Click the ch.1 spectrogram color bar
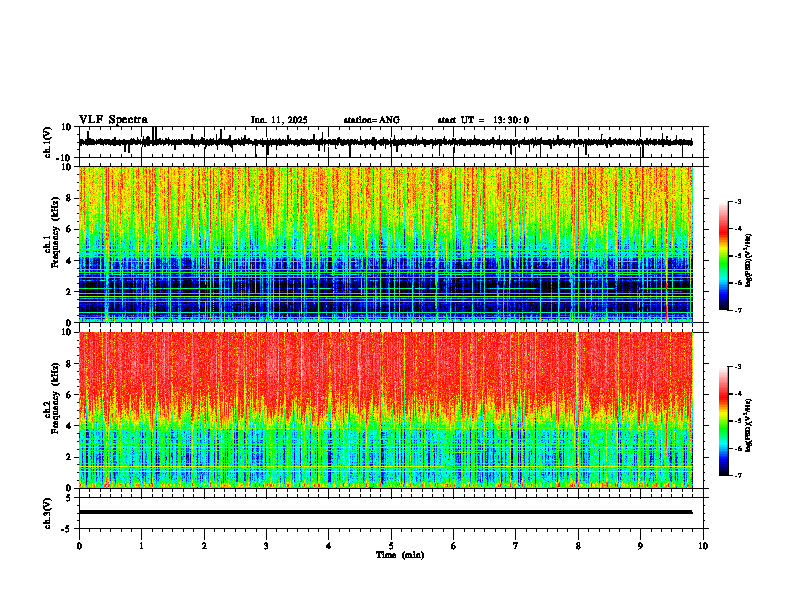Image resolution: width=792 pixels, height=612 pixels. (x=724, y=256)
